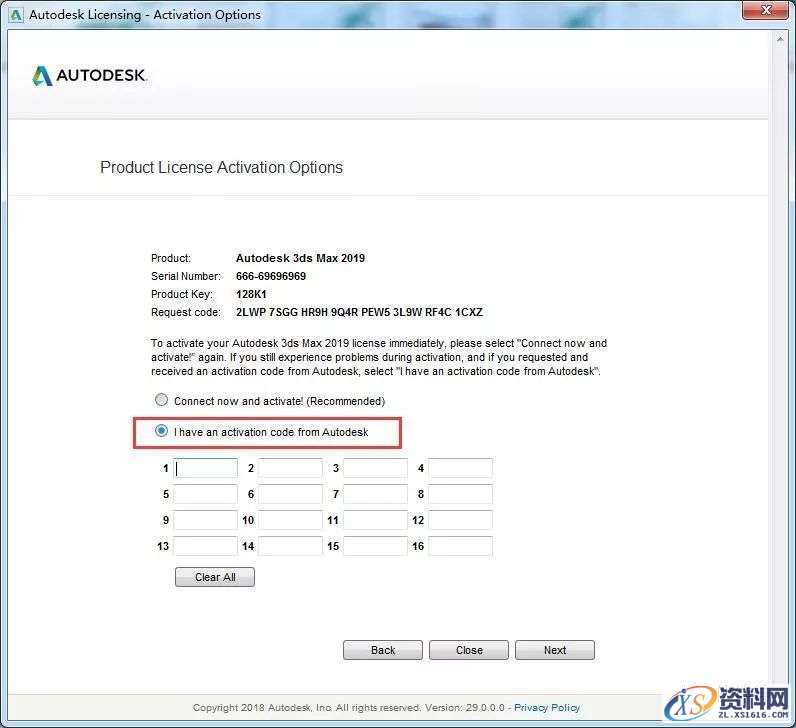796x728 pixels.
Task: Click activation code field 16
Action: [461, 546]
